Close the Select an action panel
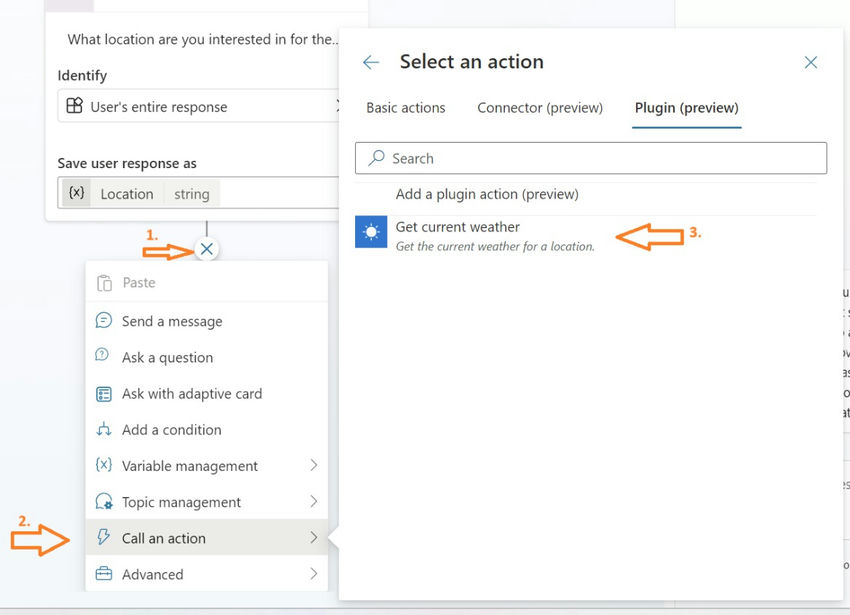This screenshot has width=850, height=615. pyautogui.click(x=811, y=62)
